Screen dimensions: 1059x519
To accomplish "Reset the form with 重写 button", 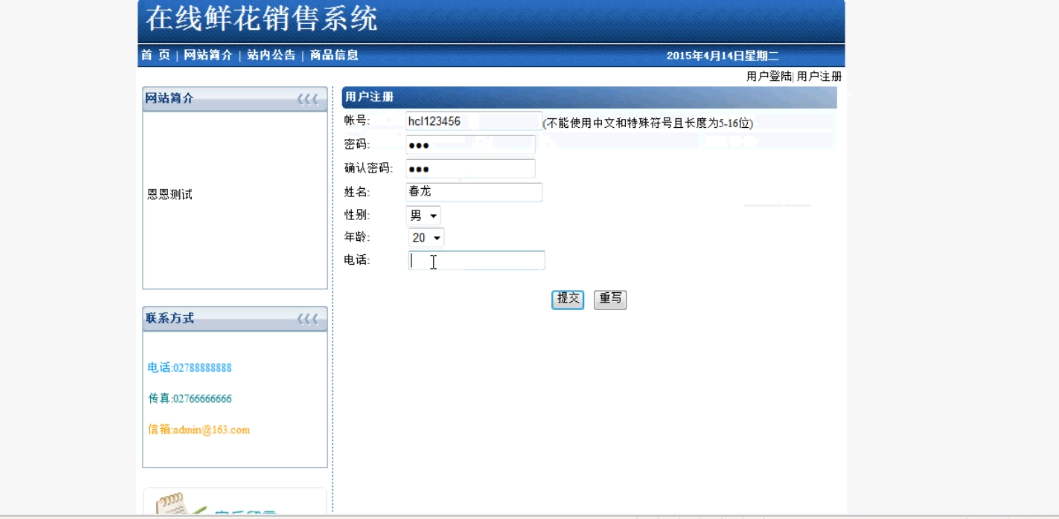I will 610,299.
